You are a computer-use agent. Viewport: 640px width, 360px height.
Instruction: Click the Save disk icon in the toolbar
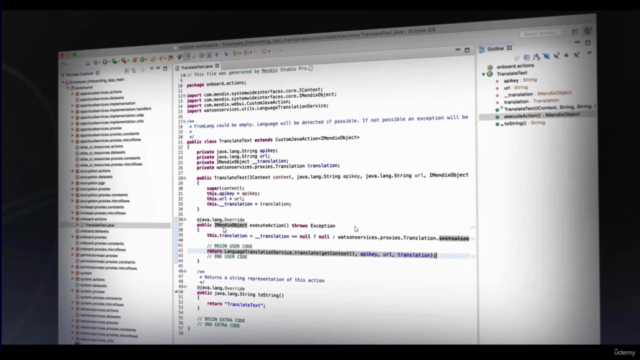(87, 63)
